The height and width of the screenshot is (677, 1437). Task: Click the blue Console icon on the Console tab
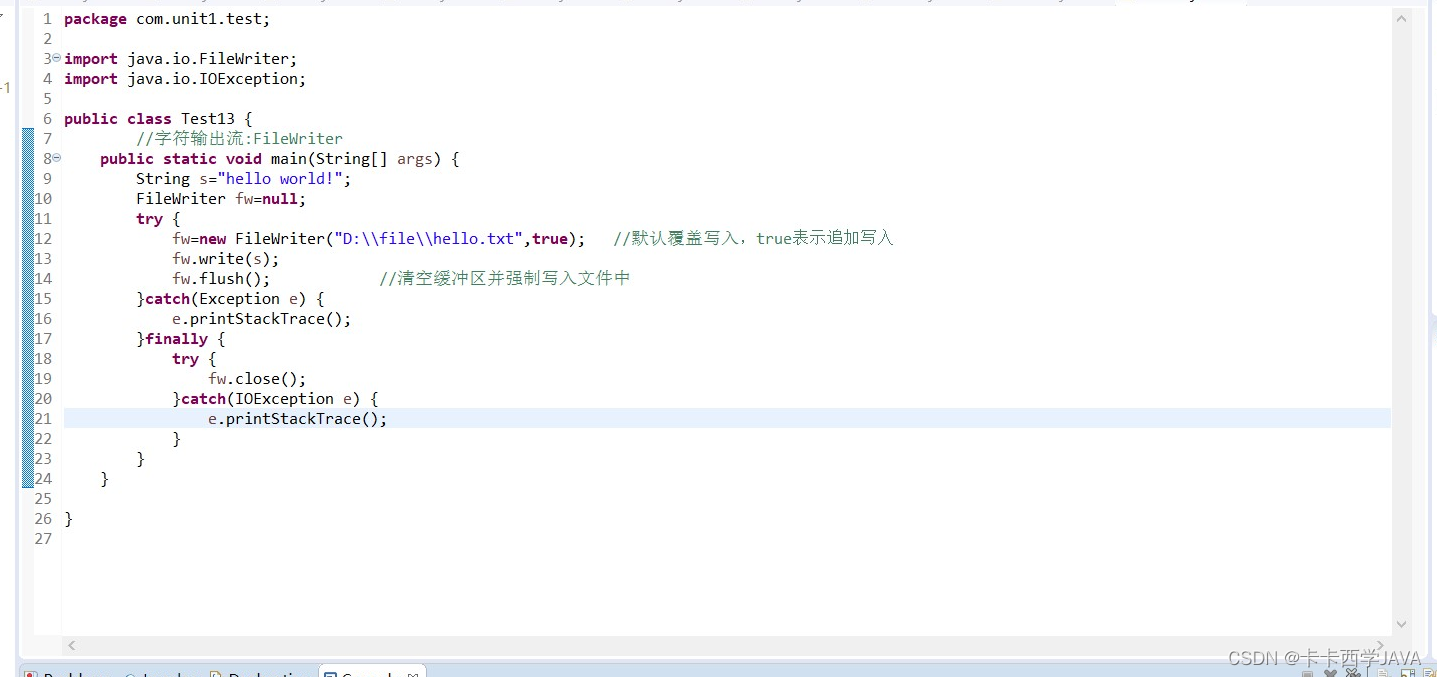[331, 673]
